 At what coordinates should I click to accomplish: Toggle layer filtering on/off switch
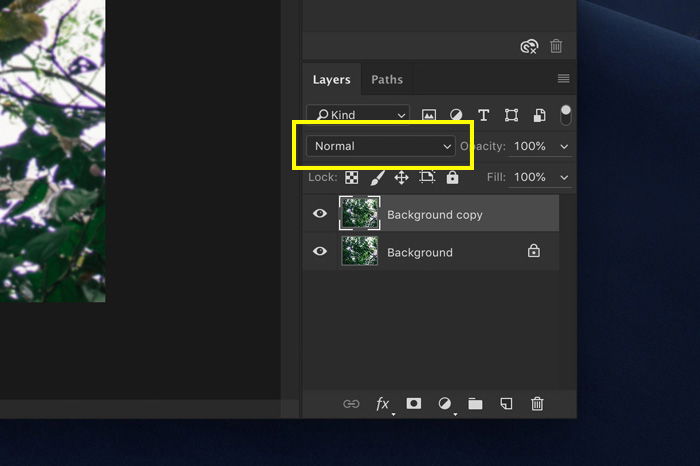coord(566,115)
